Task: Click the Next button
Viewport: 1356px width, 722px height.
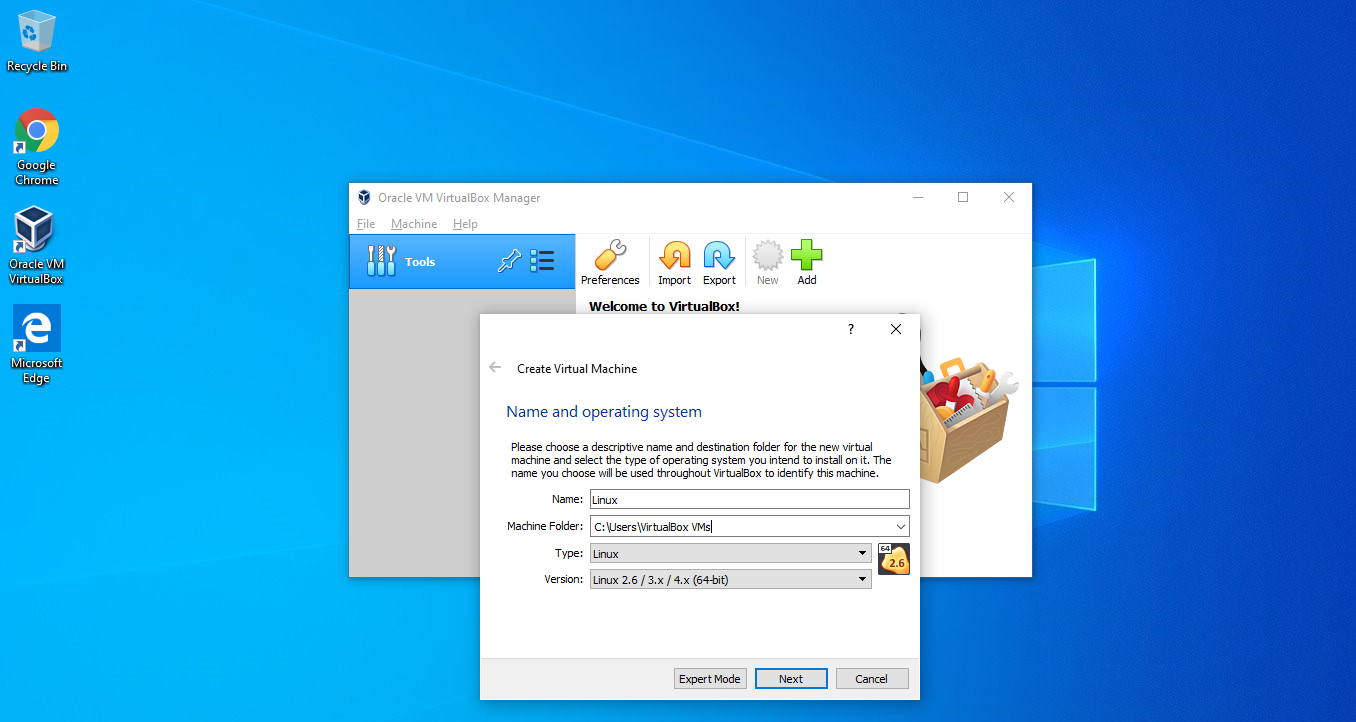Action: coord(791,679)
